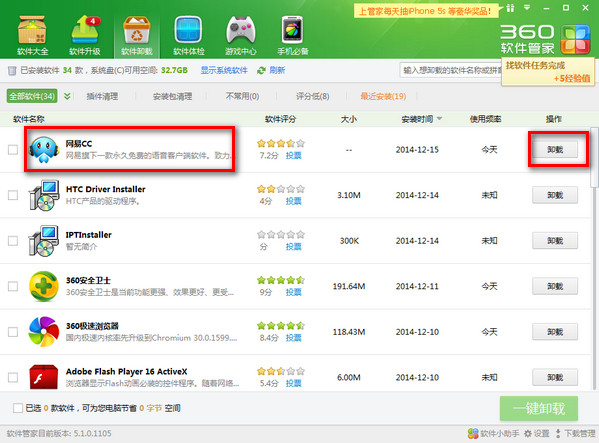Open 软件小助手 icon in status bar
The image size is (599, 443).
click(x=473, y=433)
